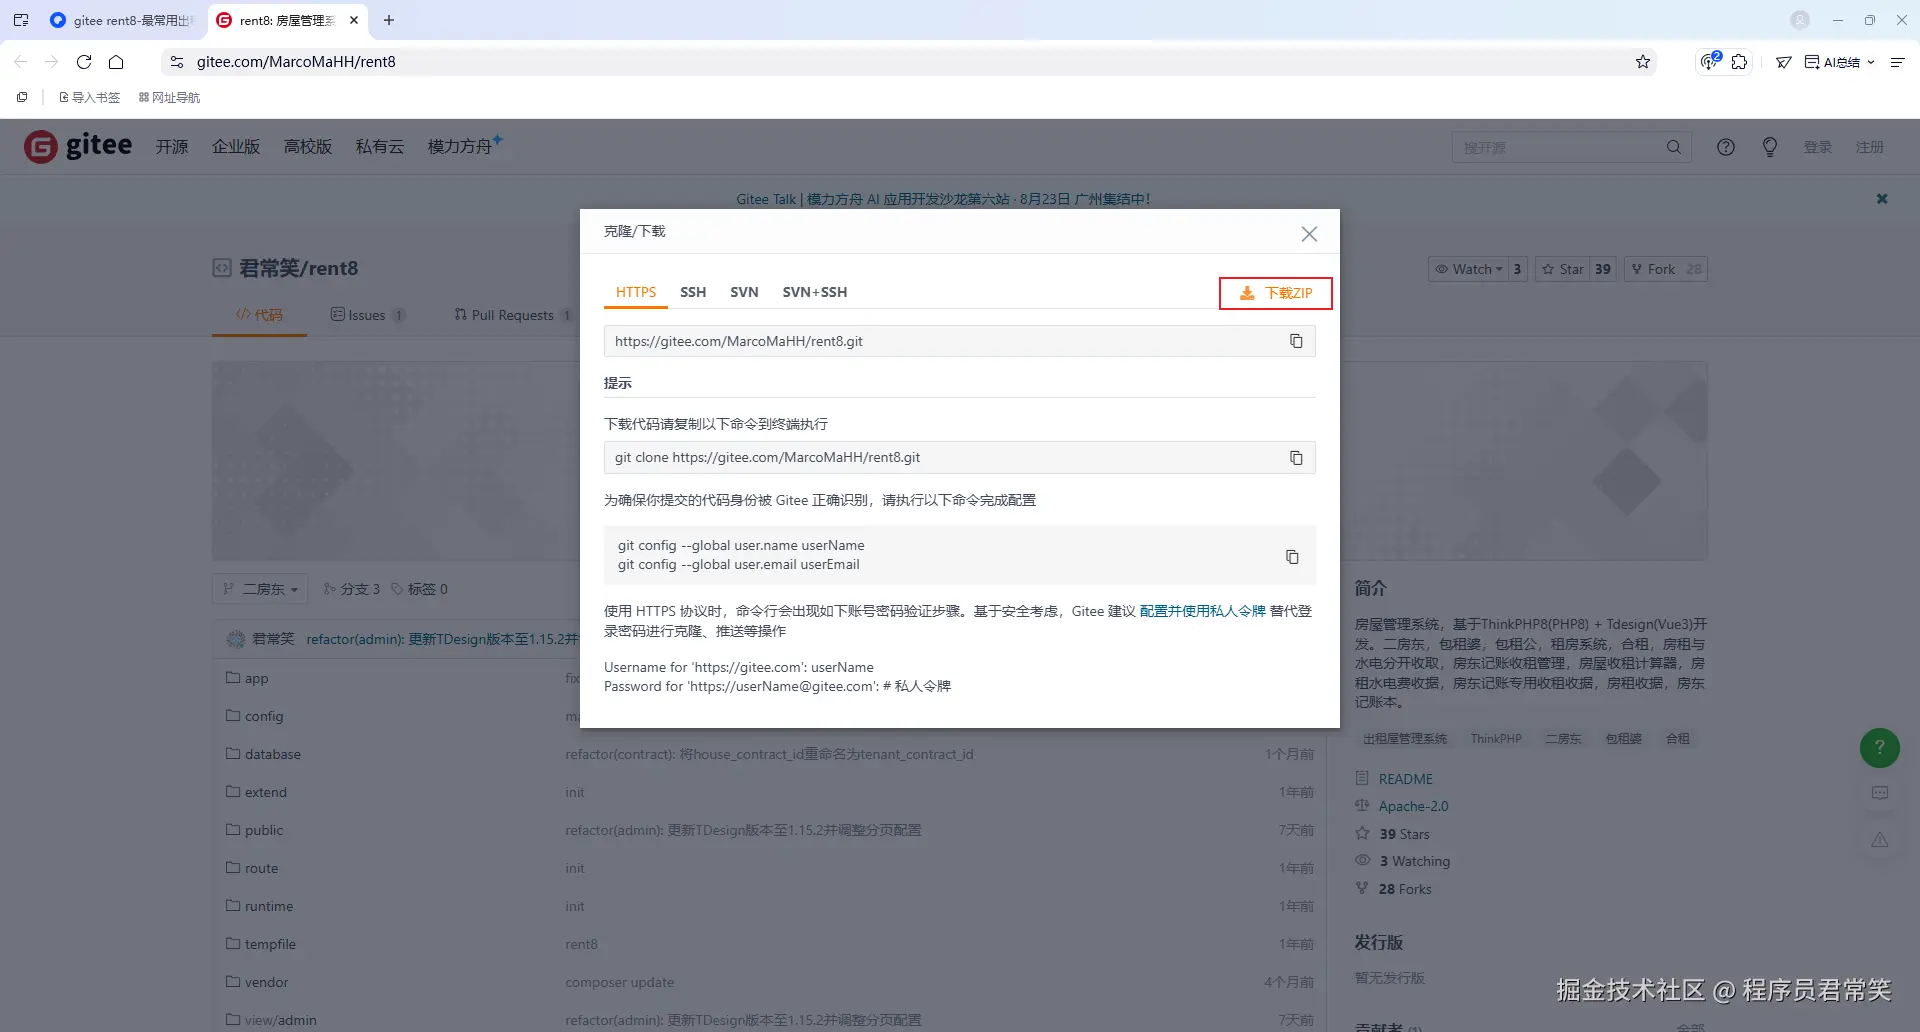The height and width of the screenshot is (1032, 1920).
Task: Click the lightbulb icon in header
Action: coord(1770,147)
